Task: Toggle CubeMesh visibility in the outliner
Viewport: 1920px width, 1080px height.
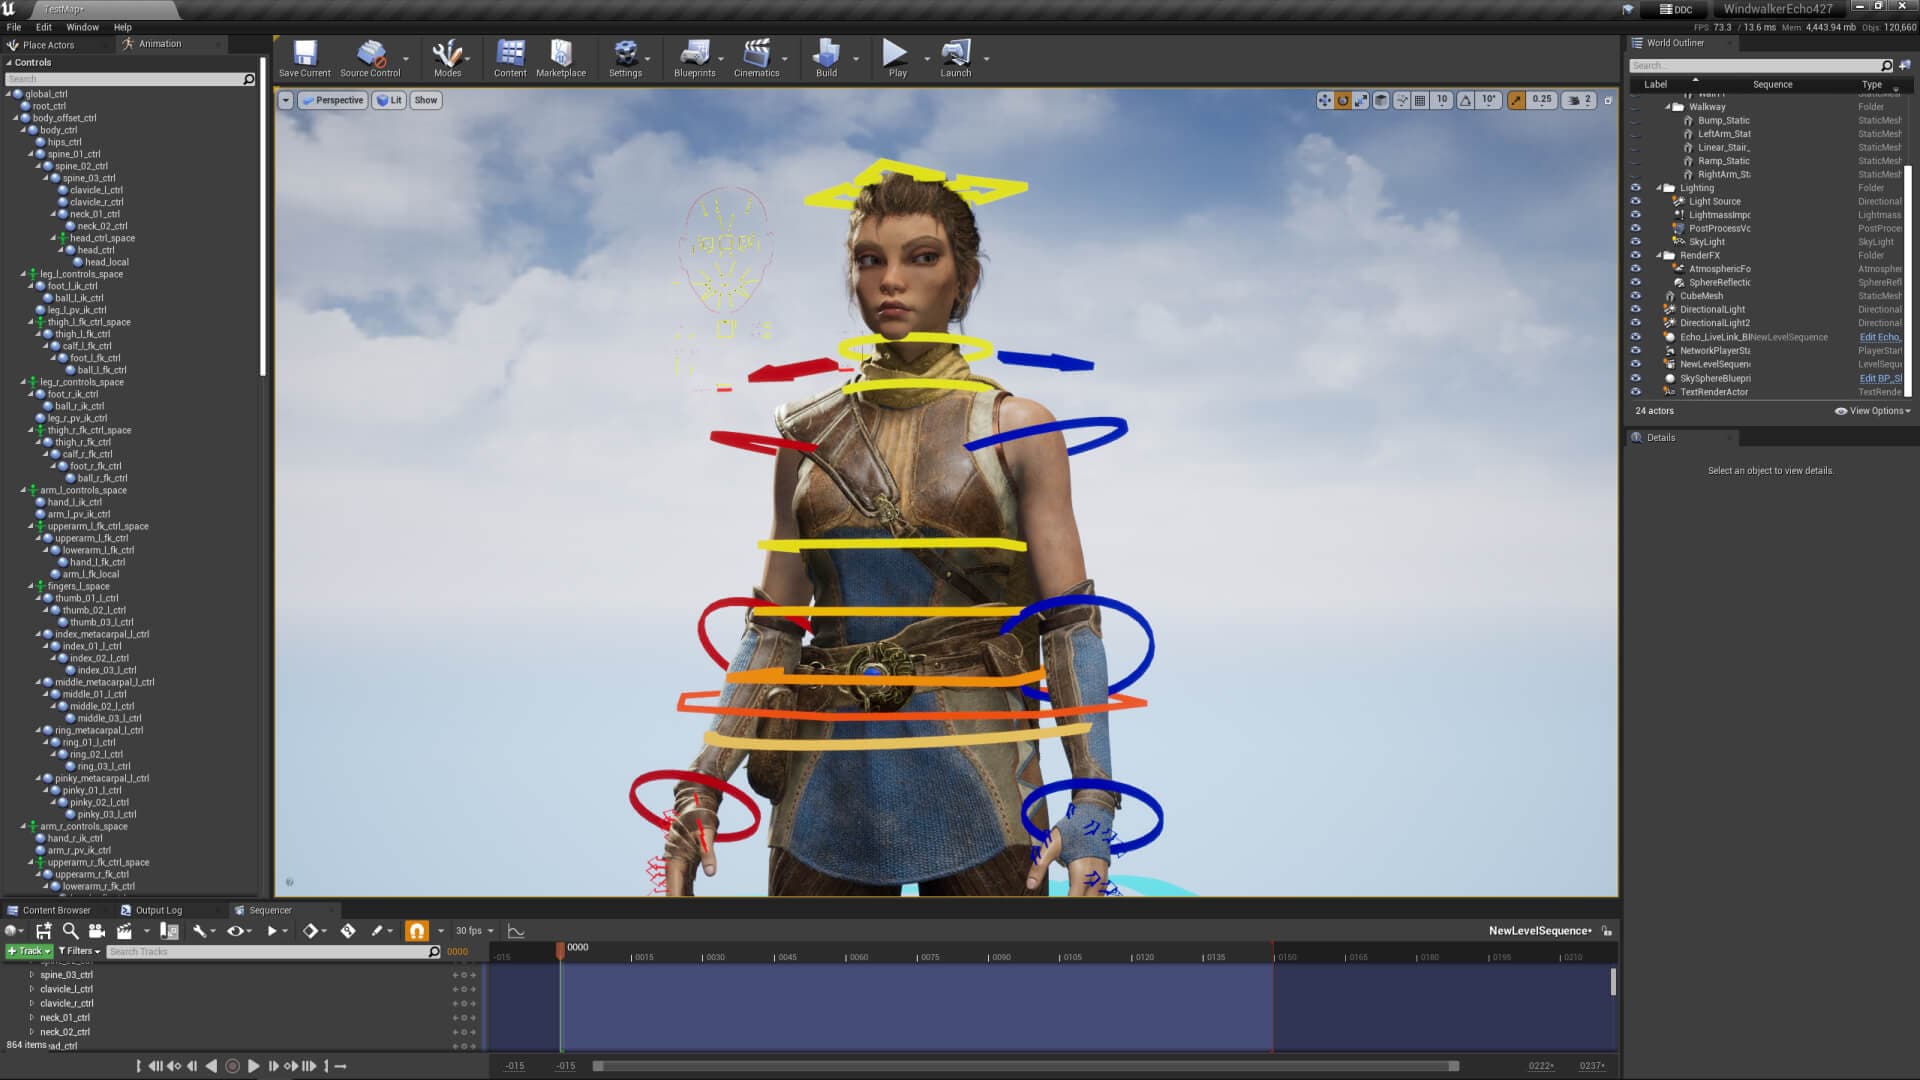Action: [1637, 296]
